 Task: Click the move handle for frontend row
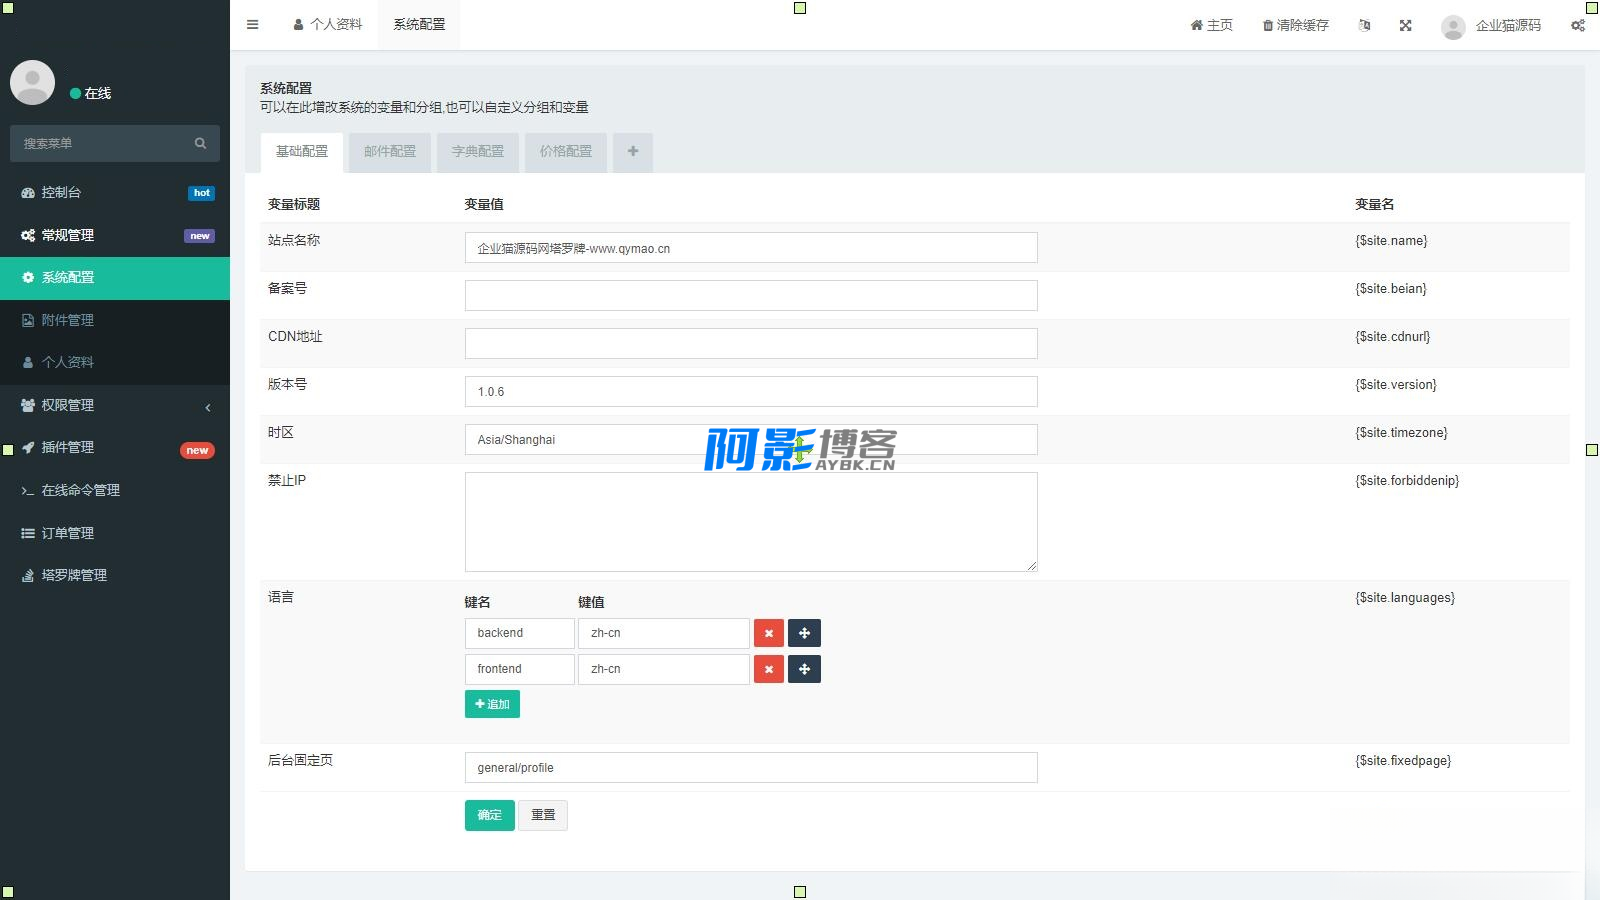pos(804,669)
